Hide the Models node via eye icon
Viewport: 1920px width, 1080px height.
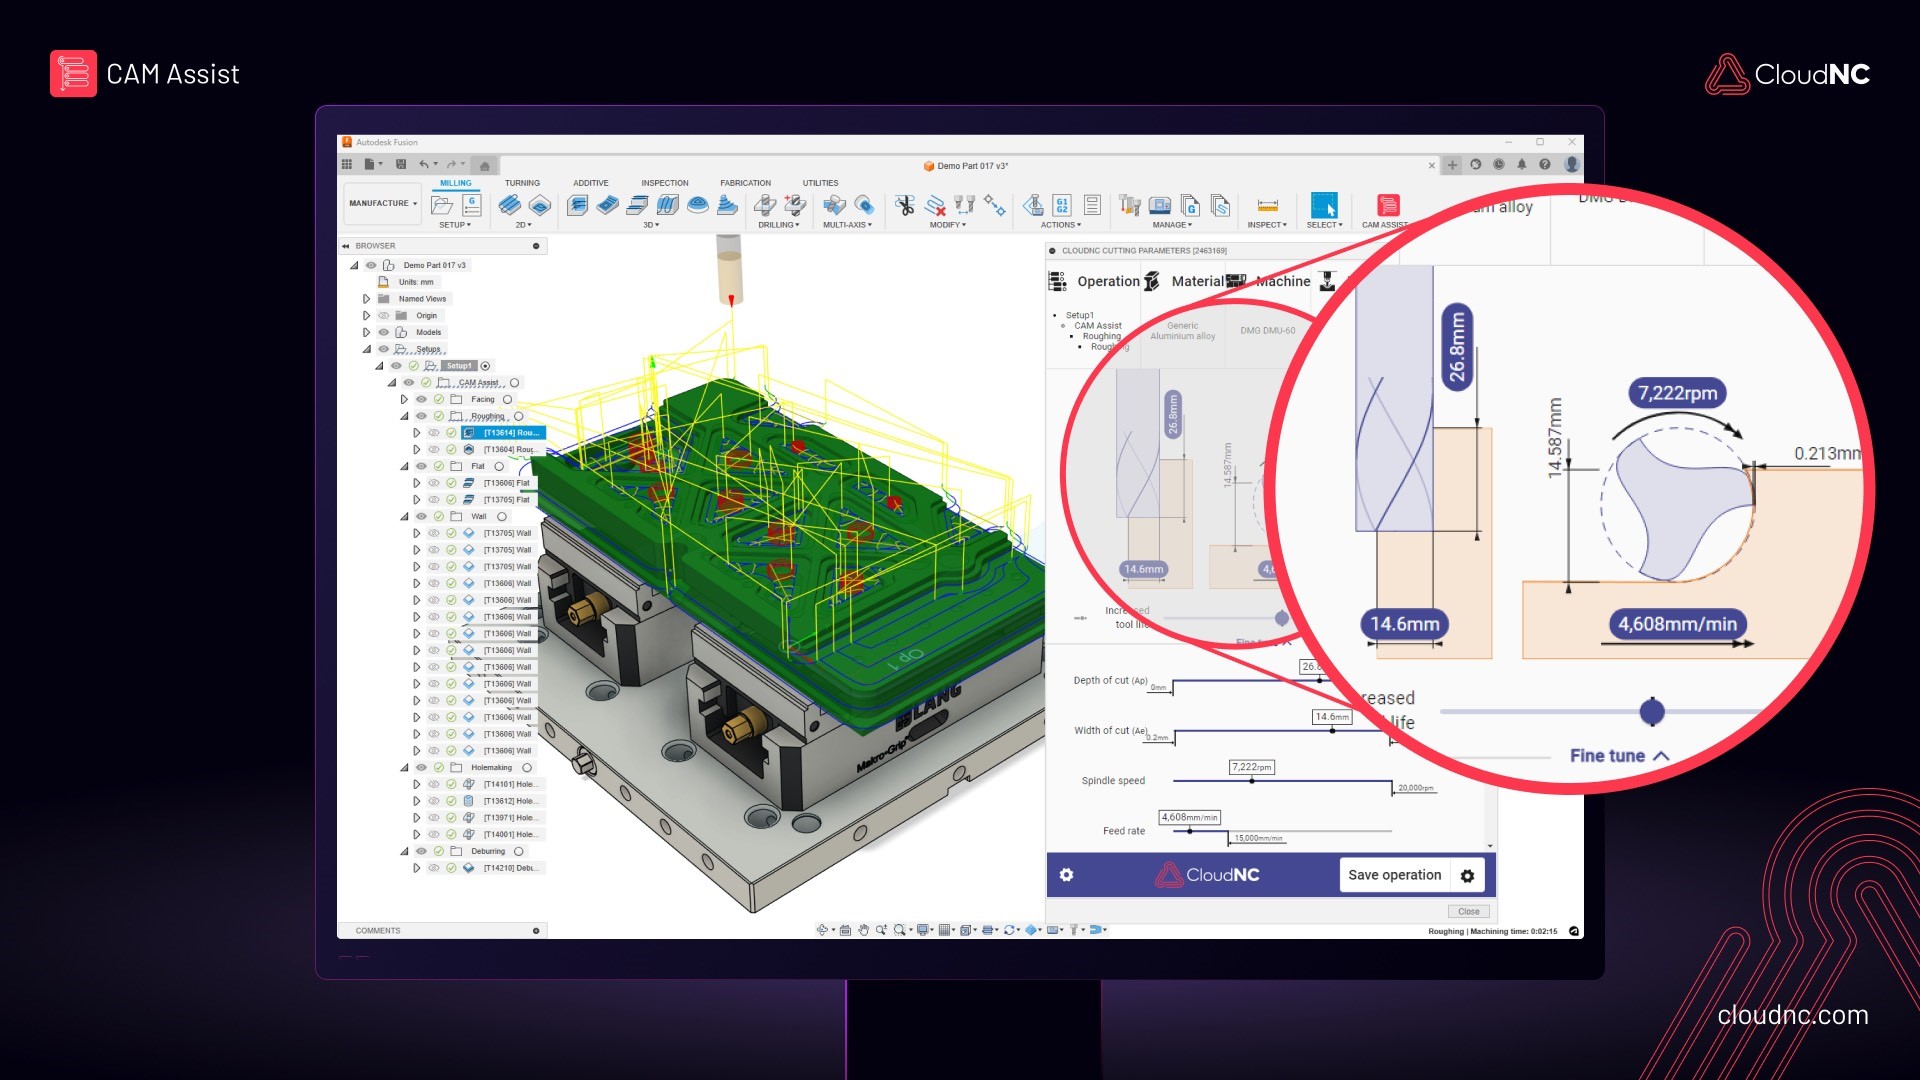(x=383, y=332)
